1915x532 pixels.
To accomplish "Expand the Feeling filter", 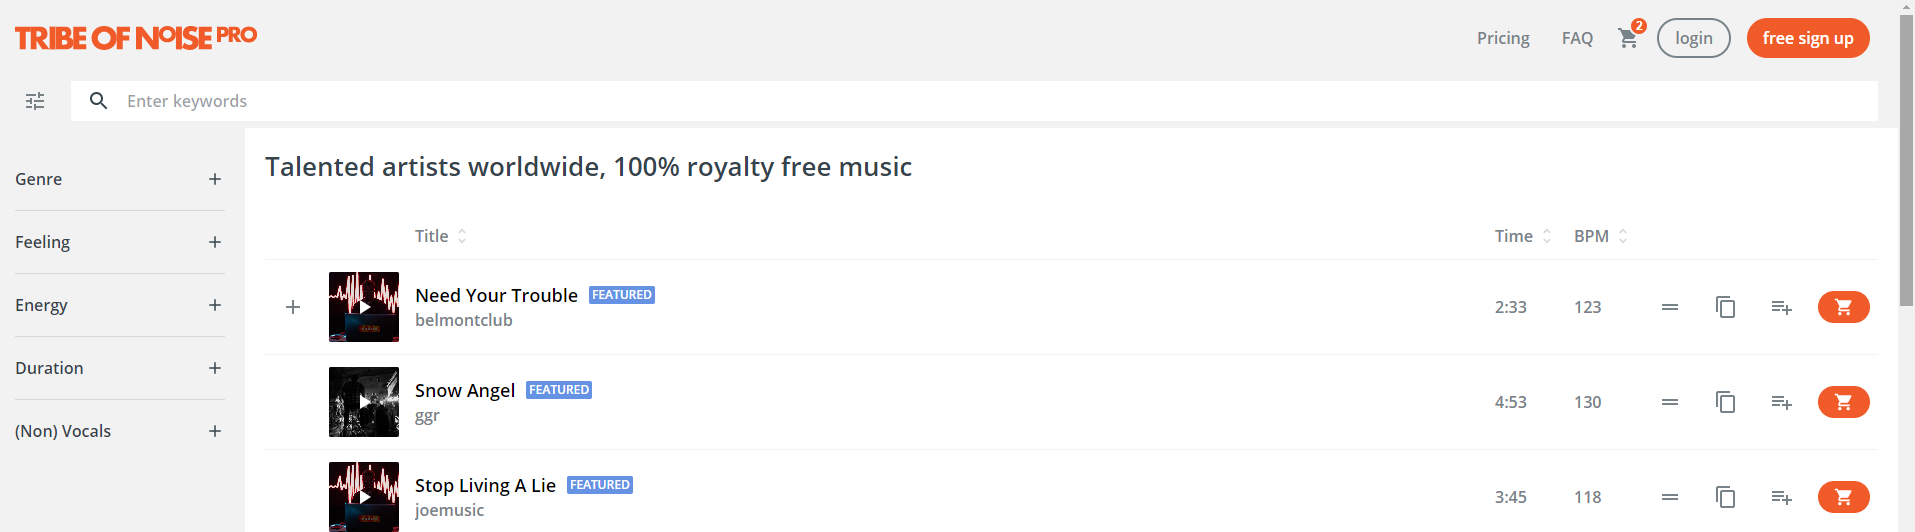I will pyautogui.click(x=120, y=242).
